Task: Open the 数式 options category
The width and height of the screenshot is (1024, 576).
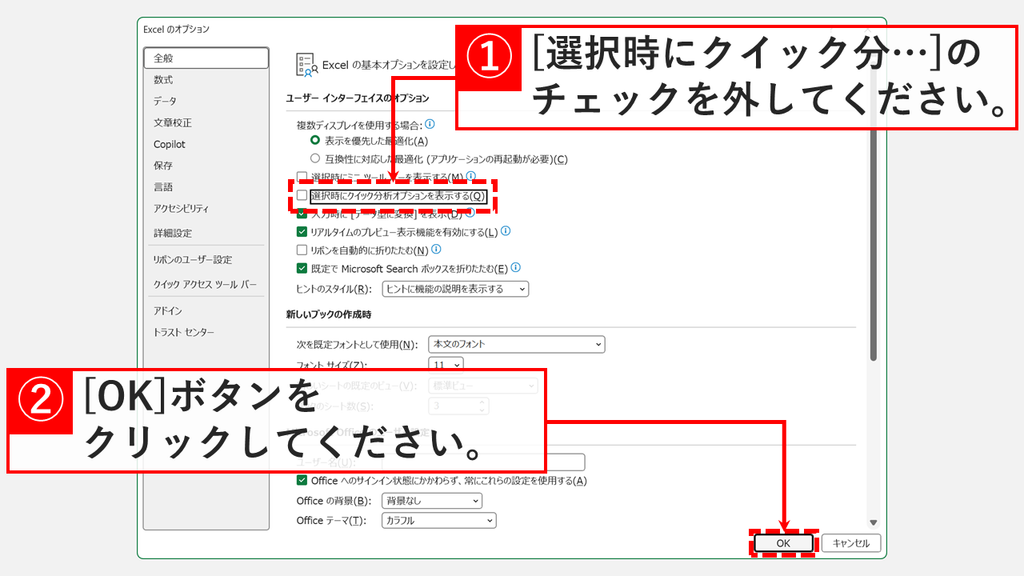Action: coord(163,80)
